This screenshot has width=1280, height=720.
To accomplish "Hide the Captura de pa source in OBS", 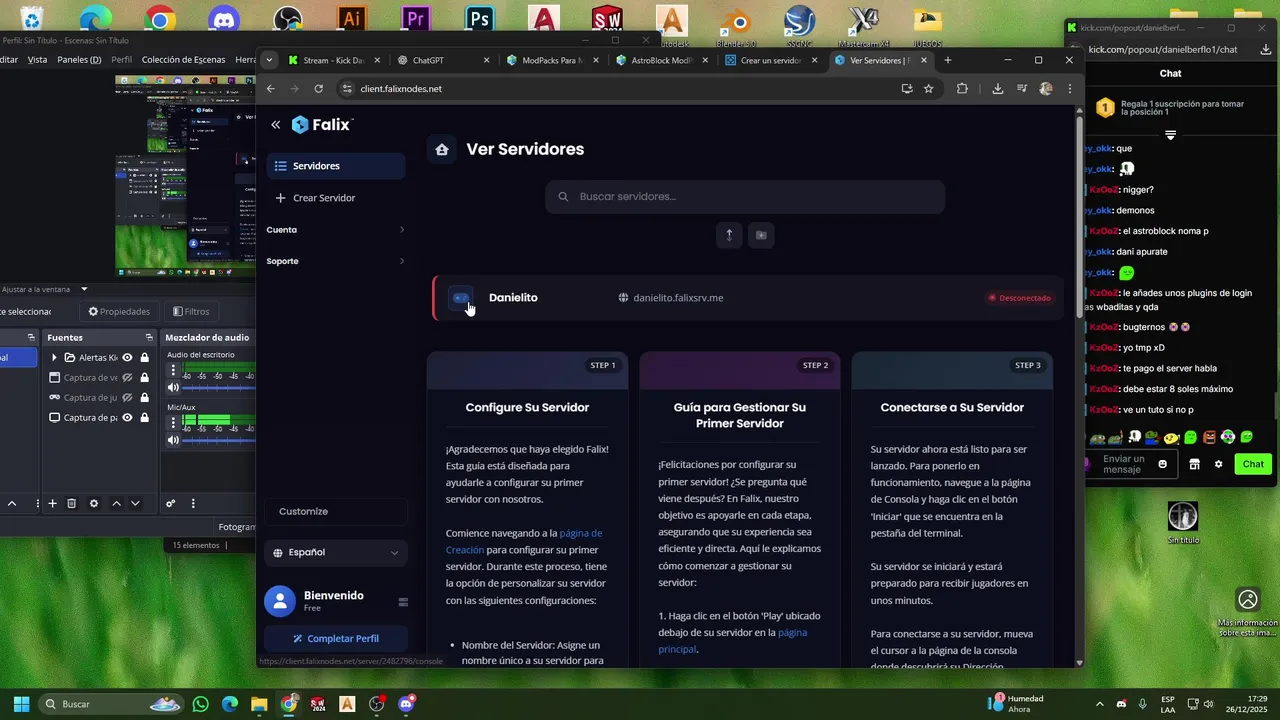I will [127, 418].
